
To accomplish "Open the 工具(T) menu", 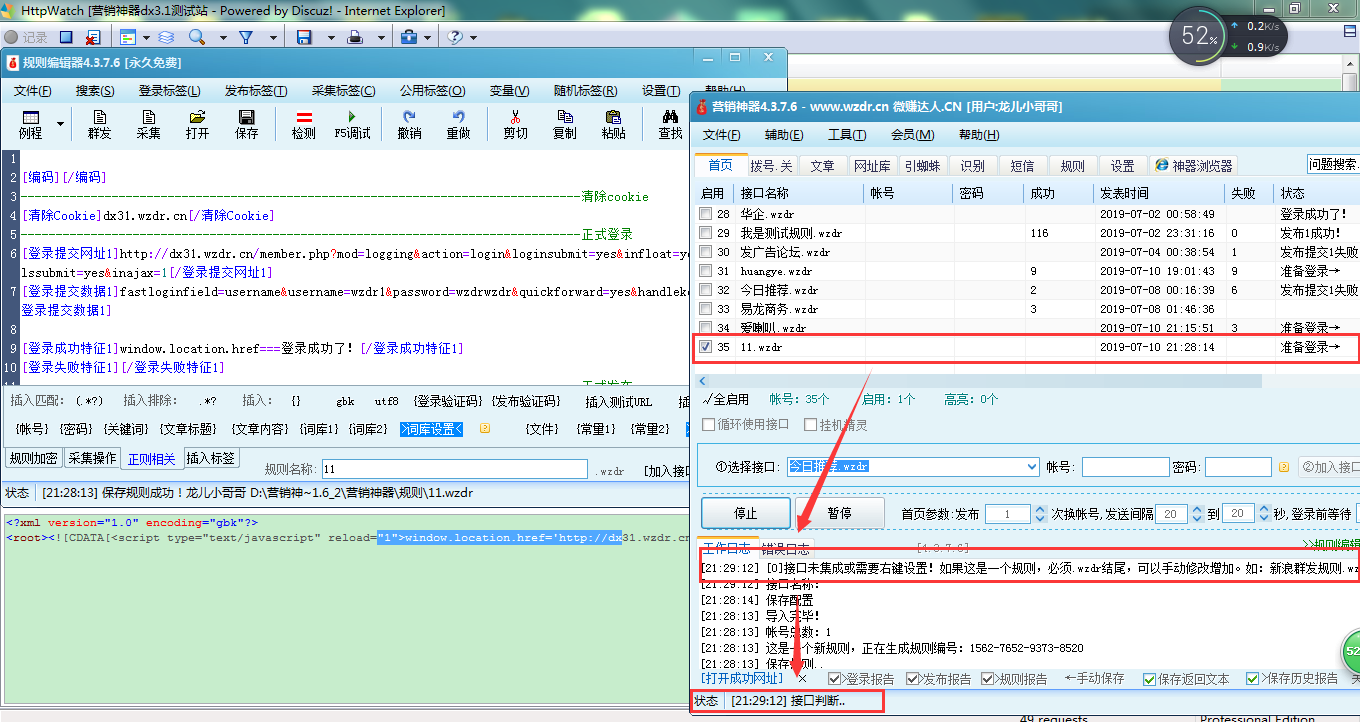I will [x=848, y=133].
